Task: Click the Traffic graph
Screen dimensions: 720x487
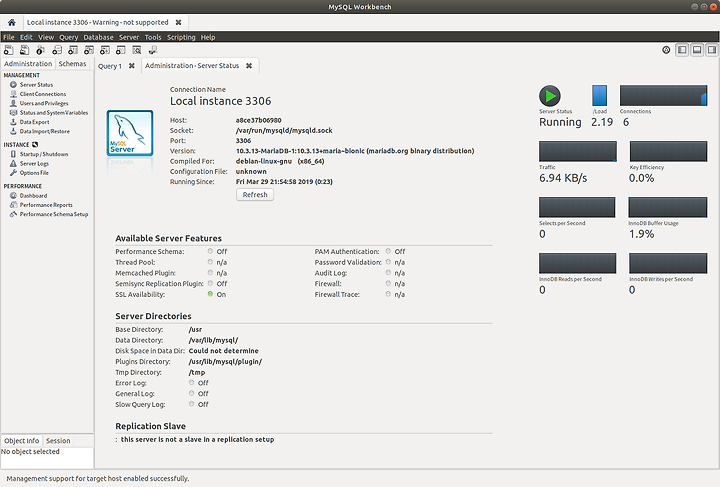Action: pyautogui.click(x=578, y=151)
